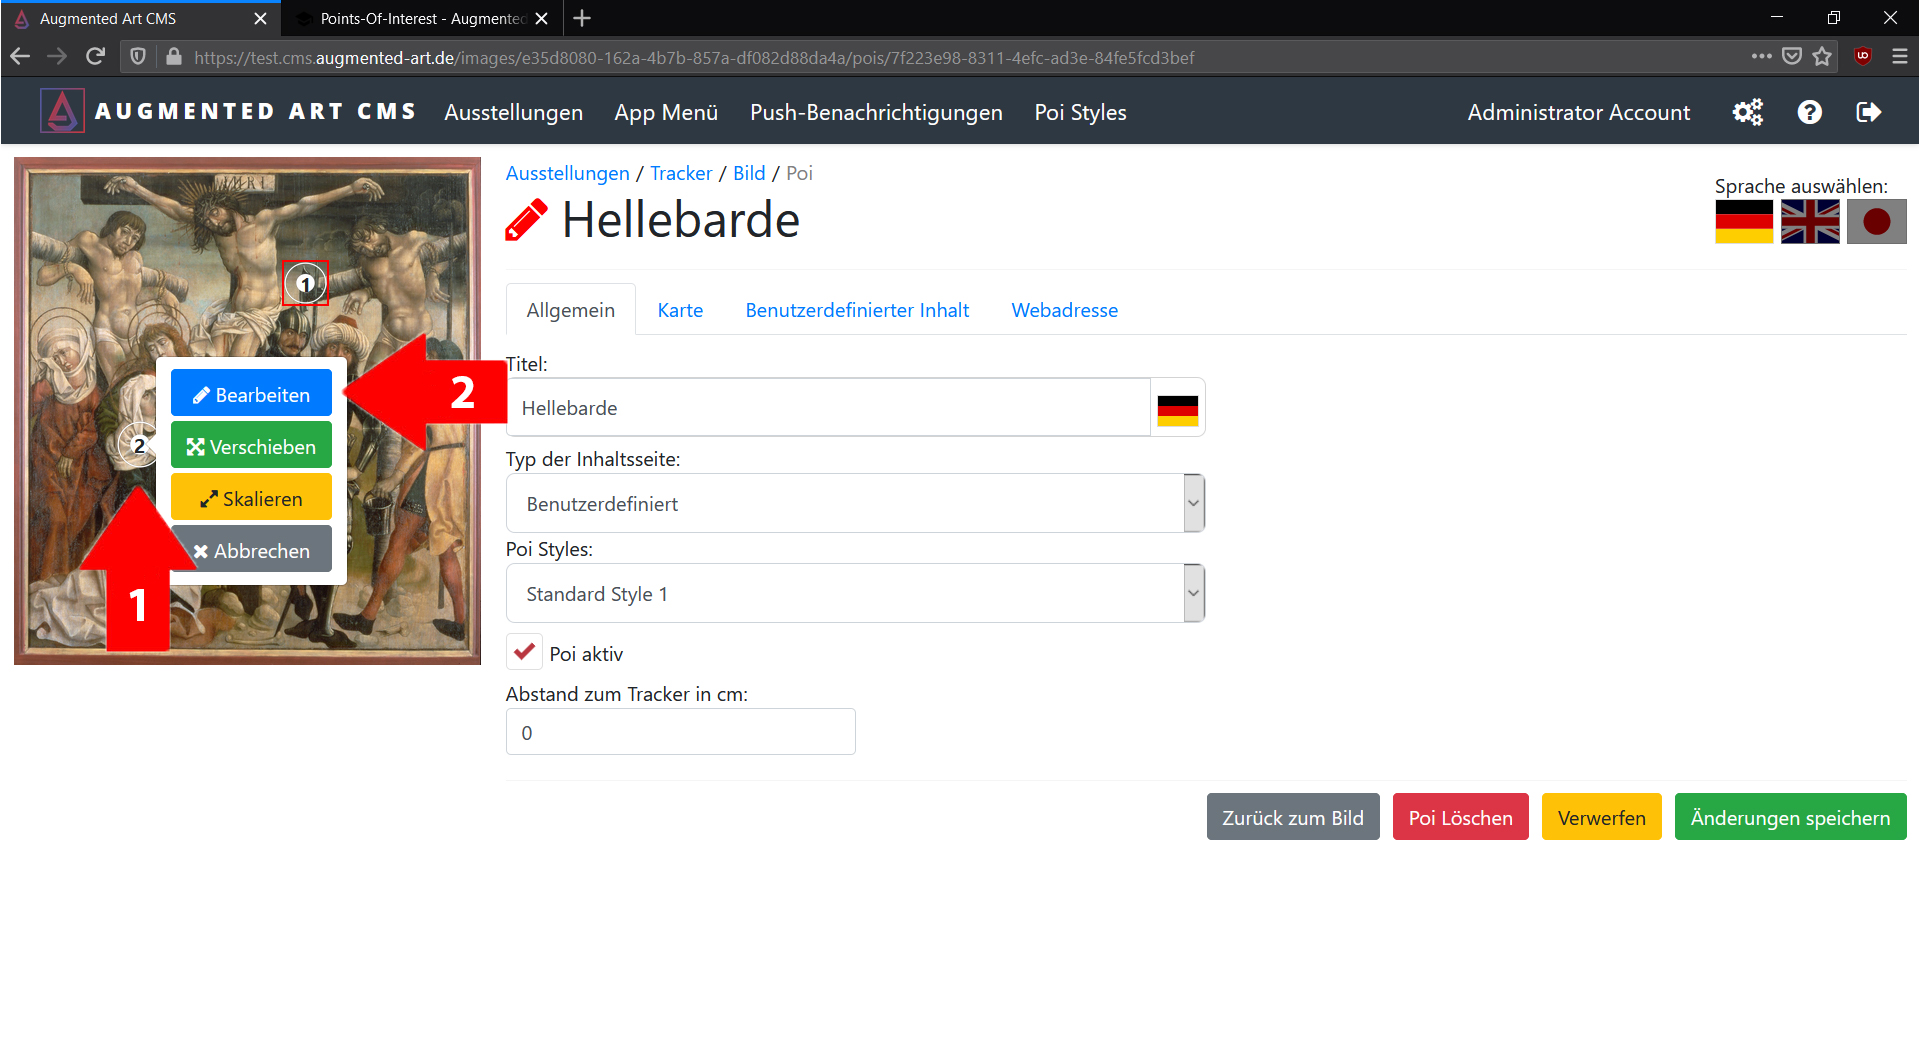Go forward using the browser's forward arrow
This screenshot has width=1920, height=1042.
(57, 57)
